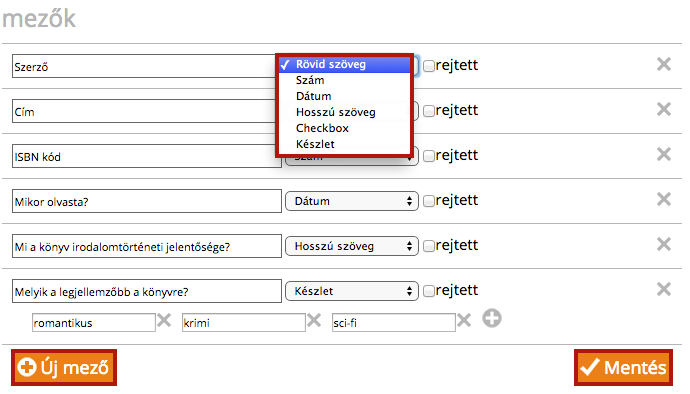The height and width of the screenshot is (394, 690).
Task: Open the Dátum type dropdown
Action: pos(352,201)
